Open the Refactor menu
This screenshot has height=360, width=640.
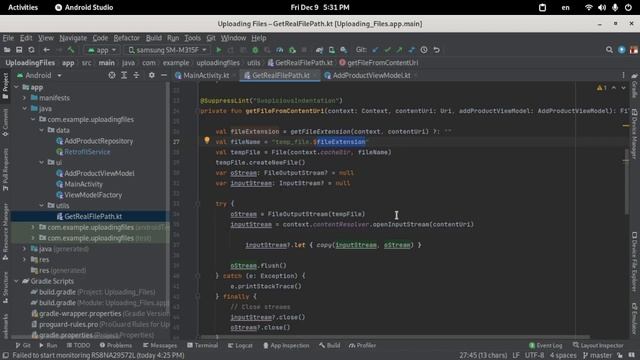click(126, 38)
